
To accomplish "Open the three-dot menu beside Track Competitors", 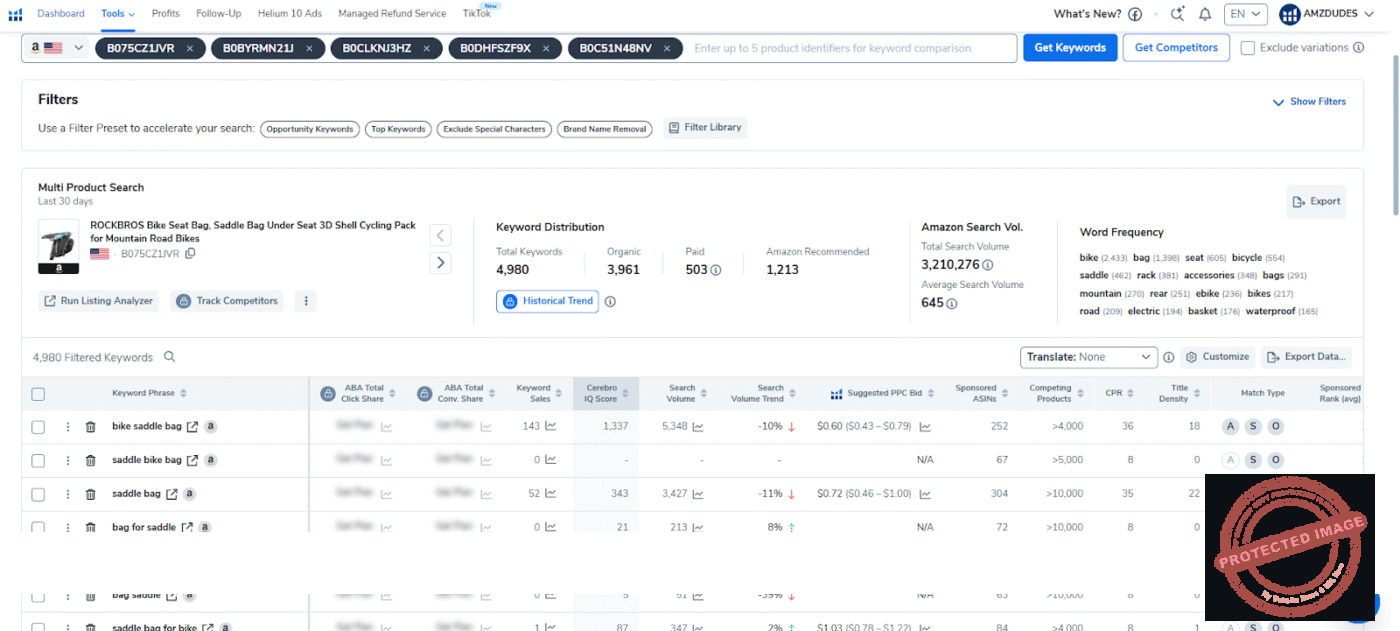I will click(x=305, y=301).
